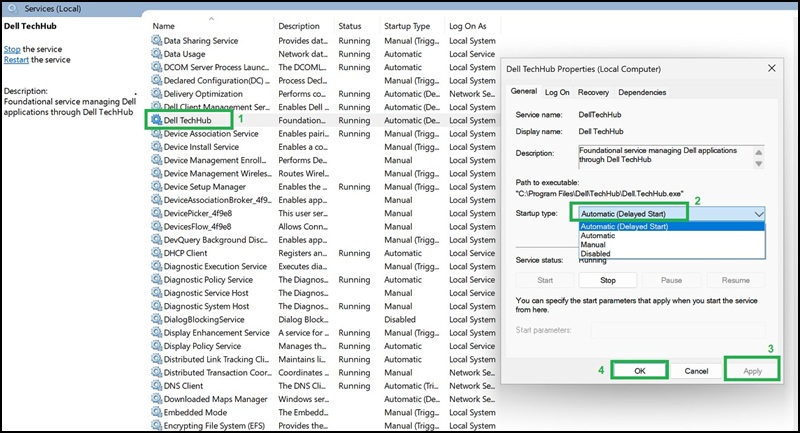The height and width of the screenshot is (433, 800).
Task: Click the Downloaded Maps Manager service icon
Action: [157, 399]
